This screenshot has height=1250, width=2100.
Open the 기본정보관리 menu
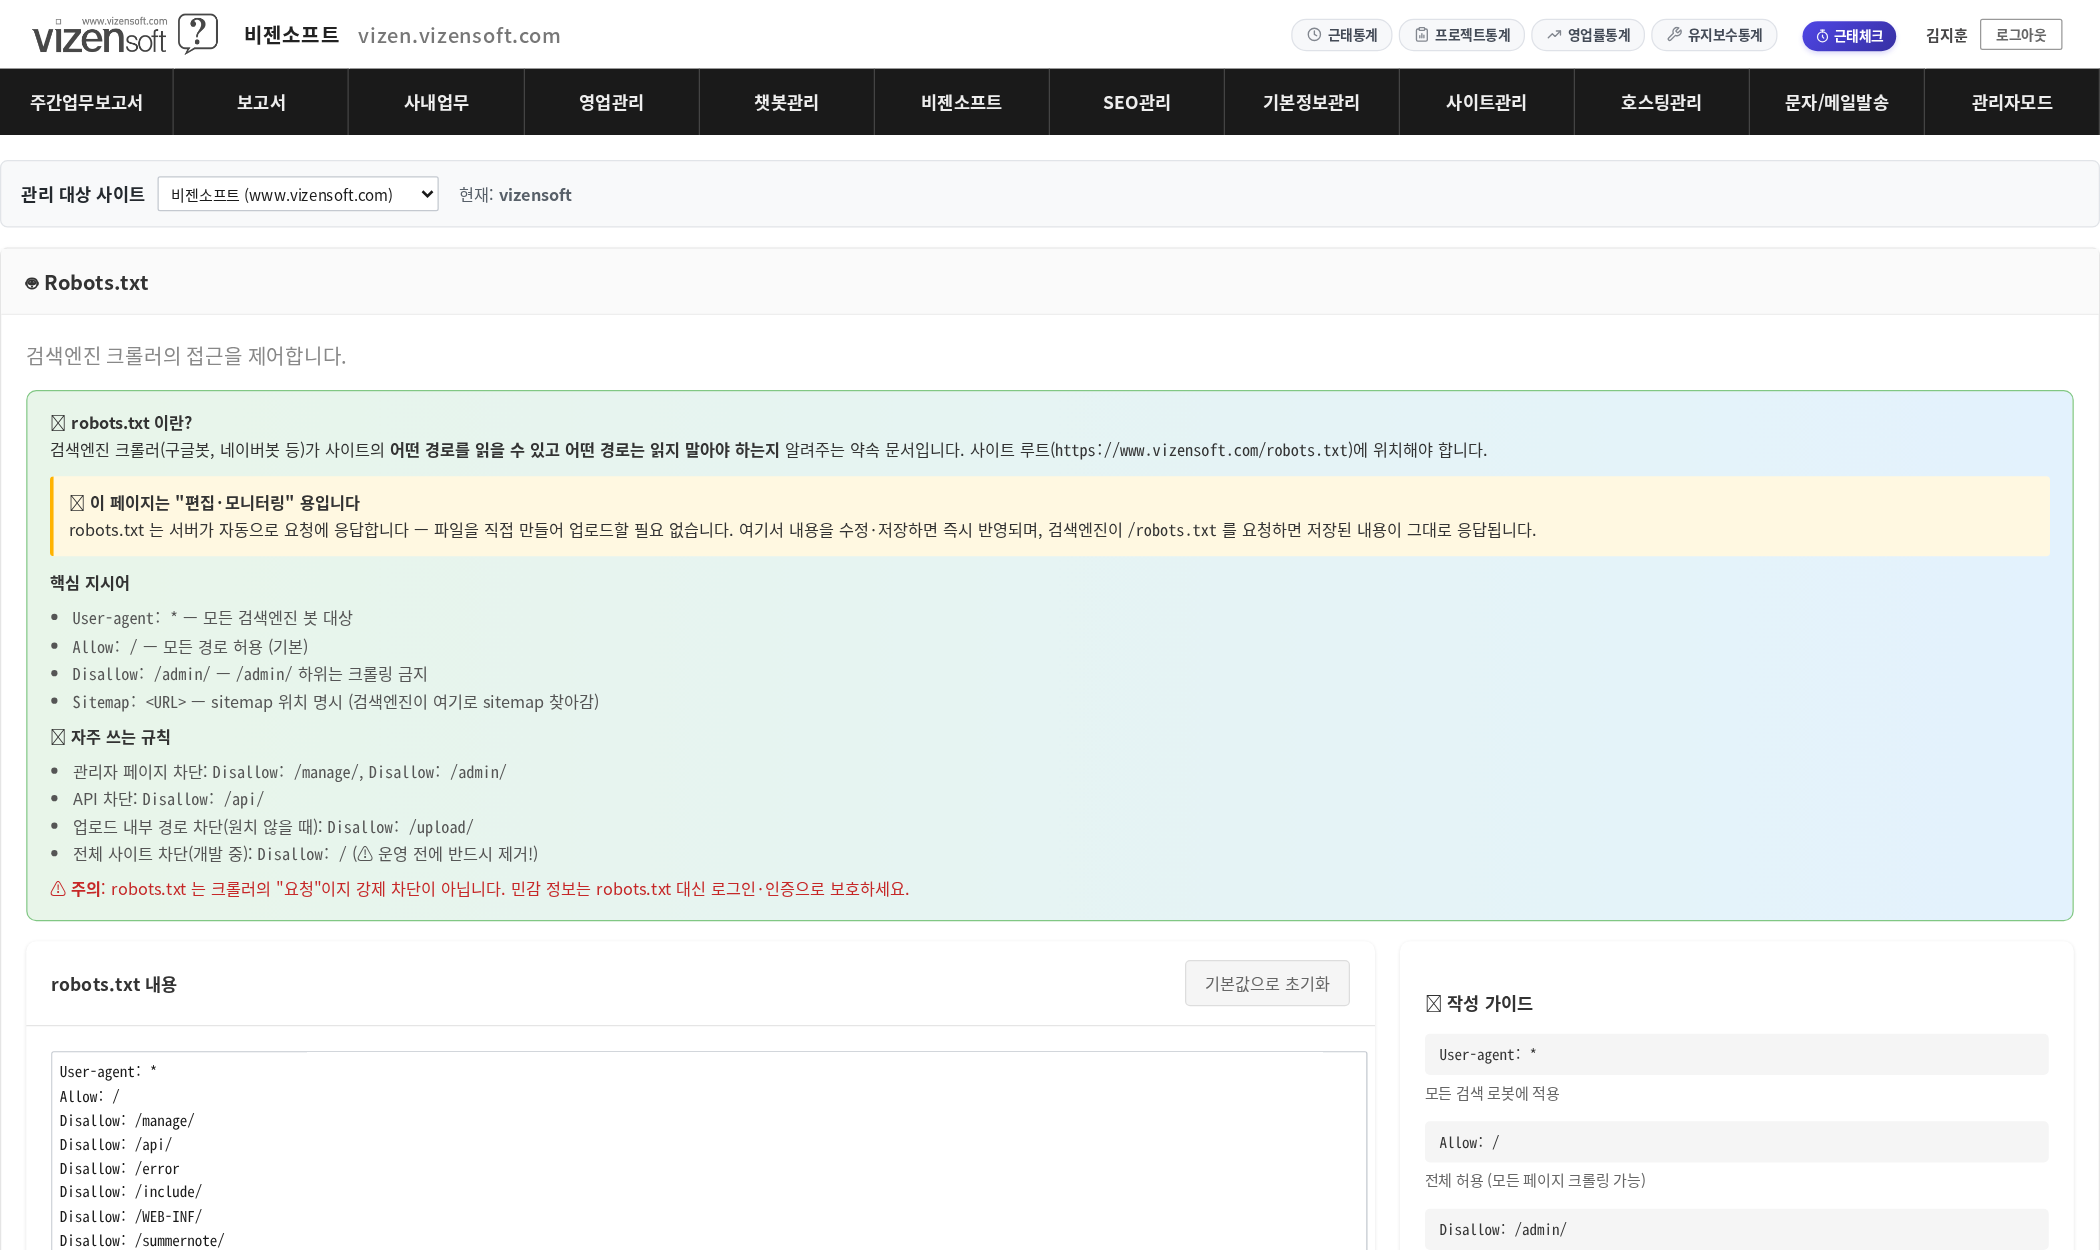[x=1311, y=102]
